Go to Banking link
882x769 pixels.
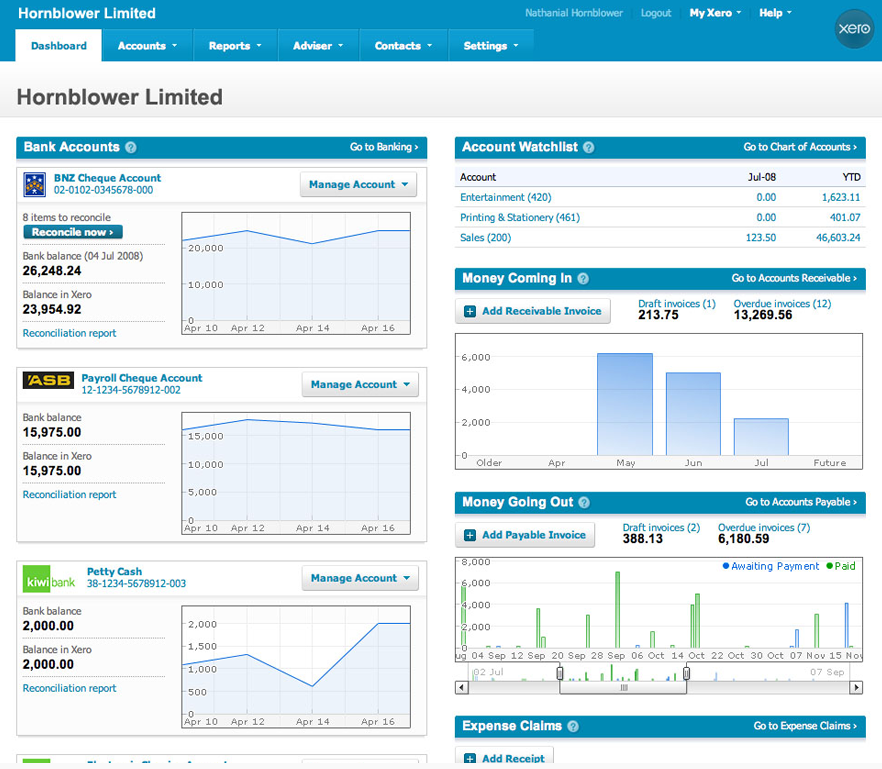pos(384,147)
